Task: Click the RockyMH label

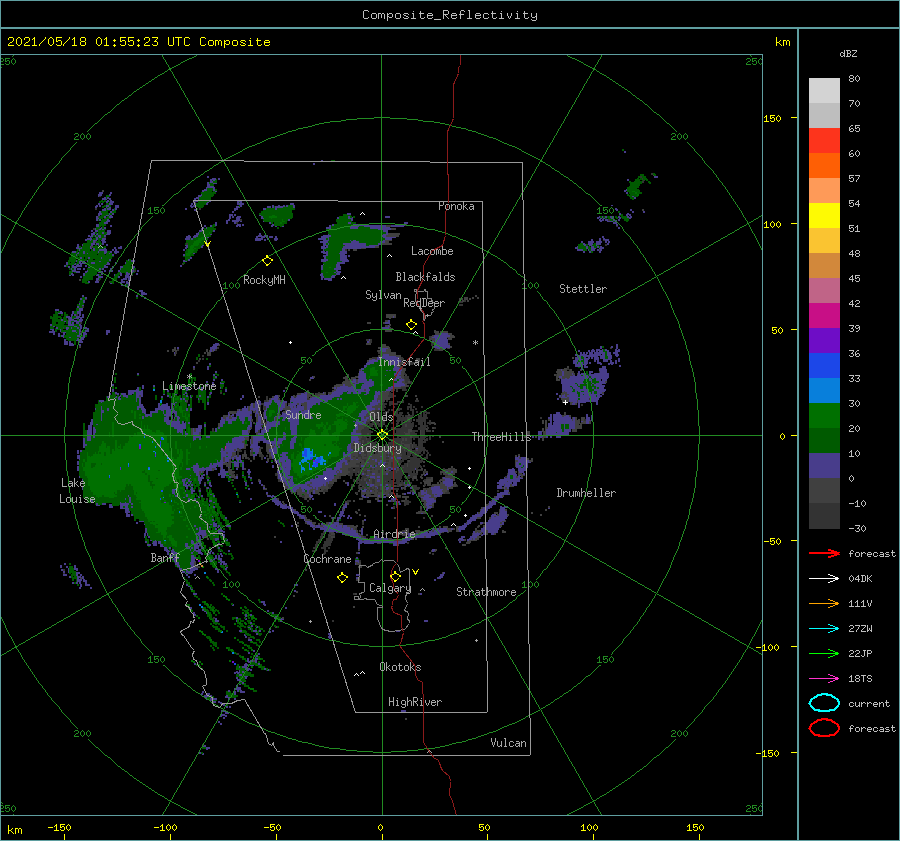Action: (x=264, y=280)
